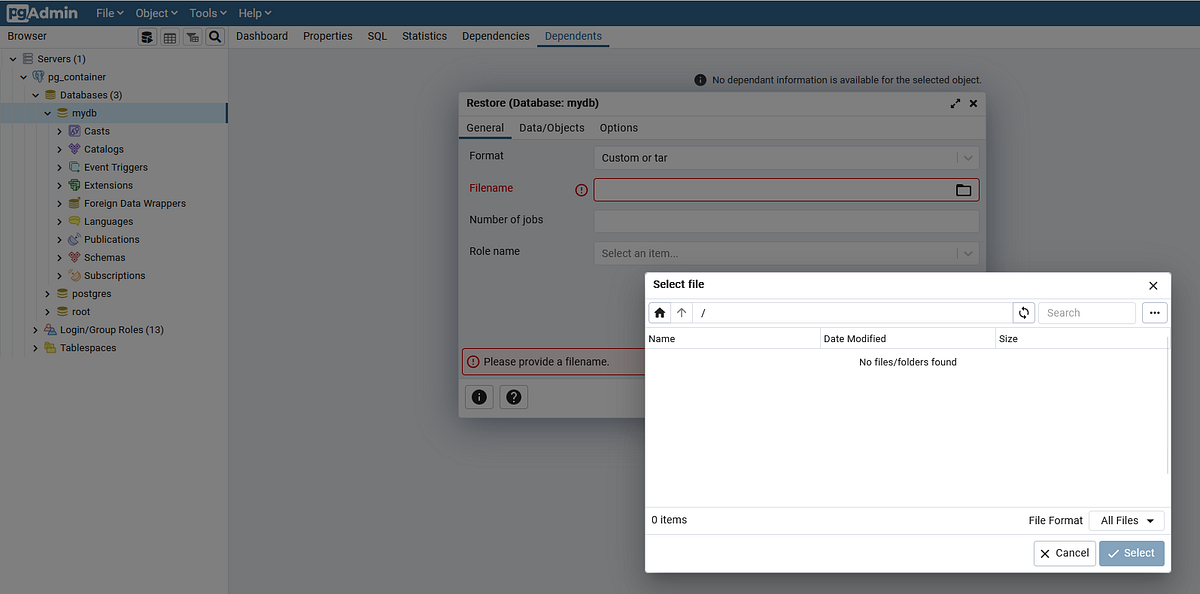Click the Number of jobs input field
Image resolution: width=1200 pixels, height=594 pixels.
point(786,221)
